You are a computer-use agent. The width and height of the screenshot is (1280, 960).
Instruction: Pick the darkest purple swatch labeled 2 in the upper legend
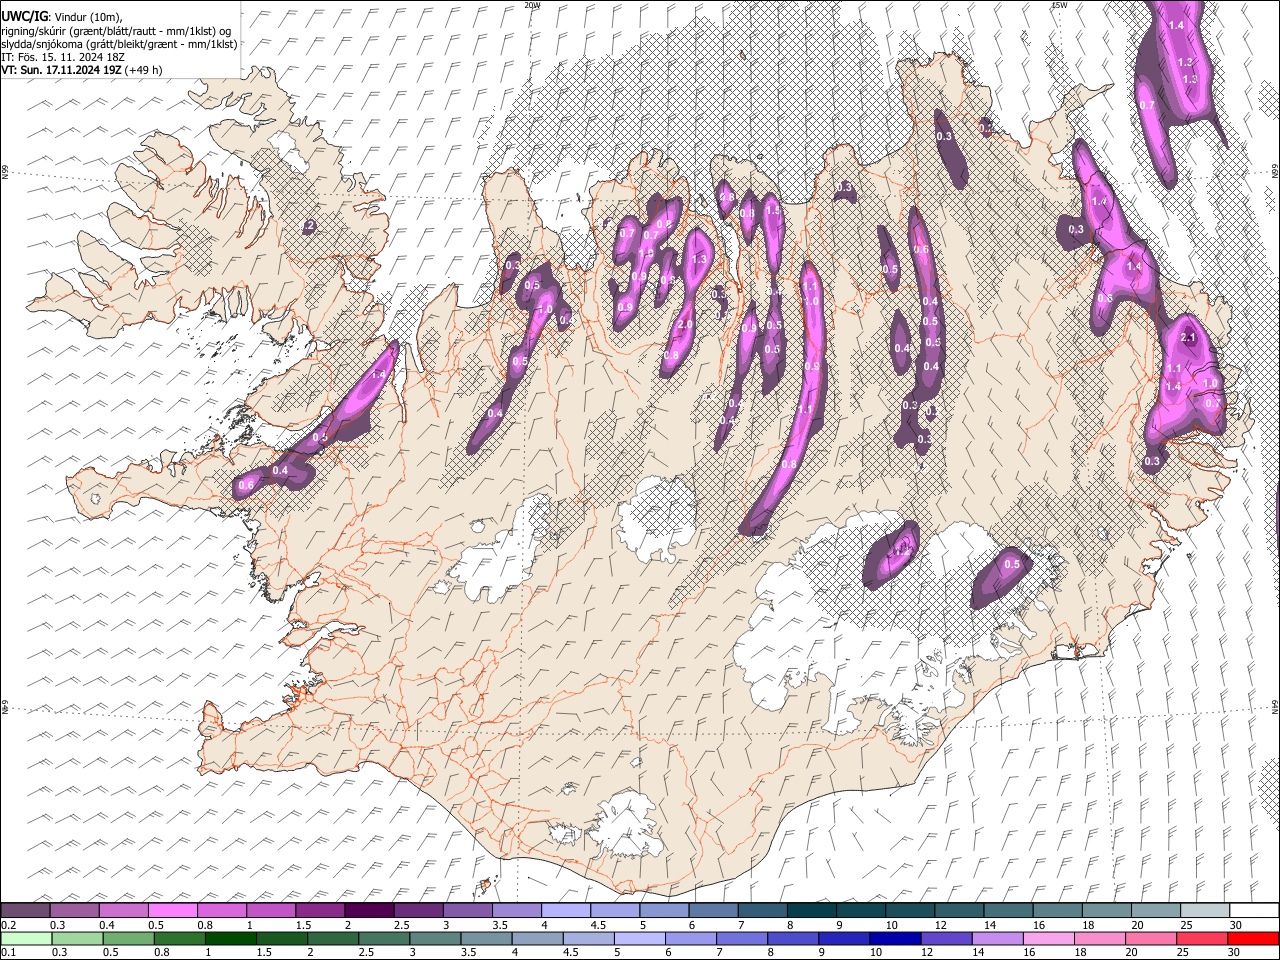(x=369, y=910)
